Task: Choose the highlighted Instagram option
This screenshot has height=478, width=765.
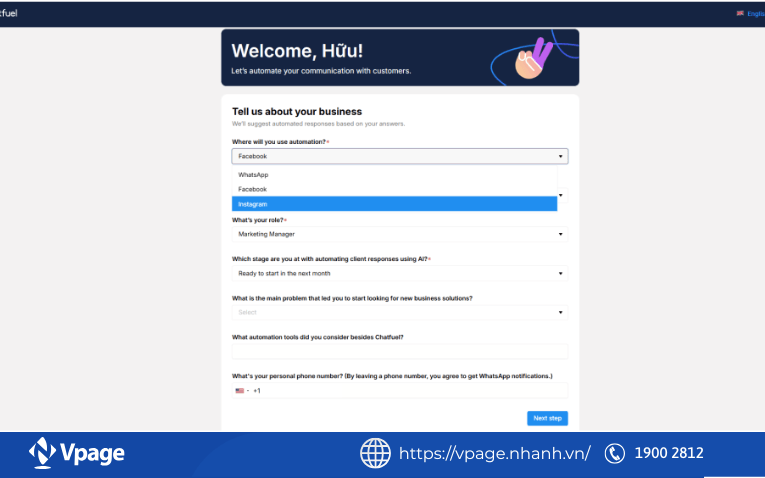Action: 394,204
